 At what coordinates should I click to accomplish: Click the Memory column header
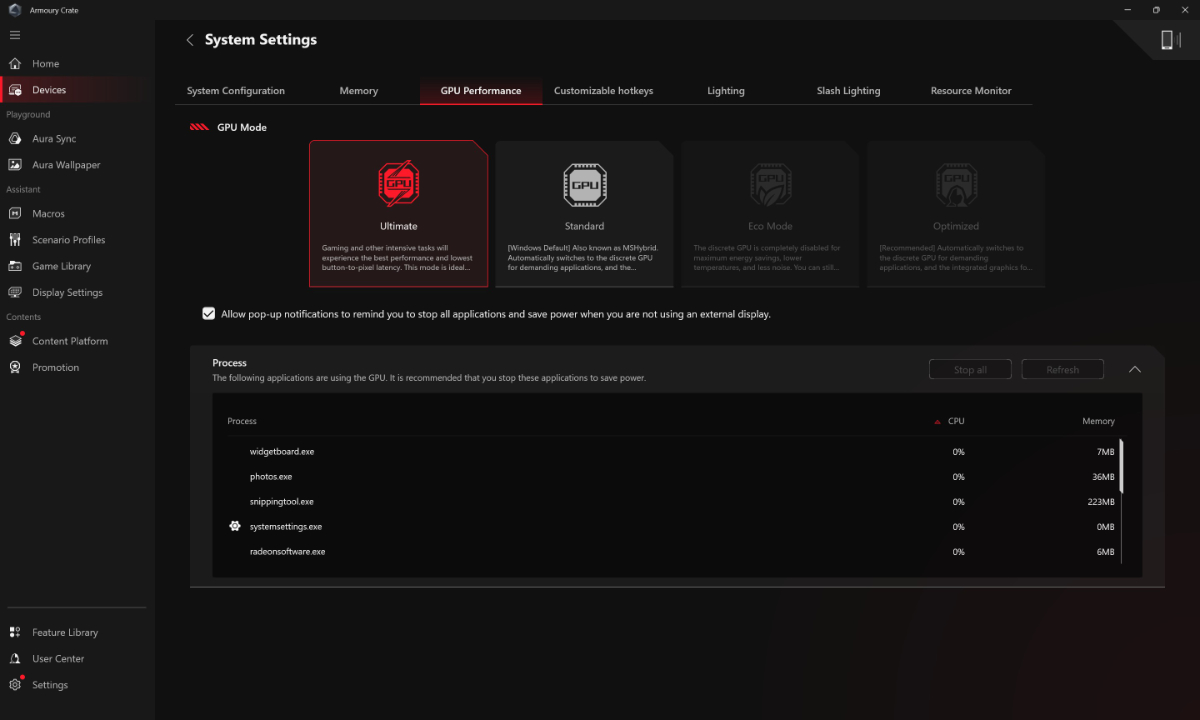click(x=1098, y=422)
